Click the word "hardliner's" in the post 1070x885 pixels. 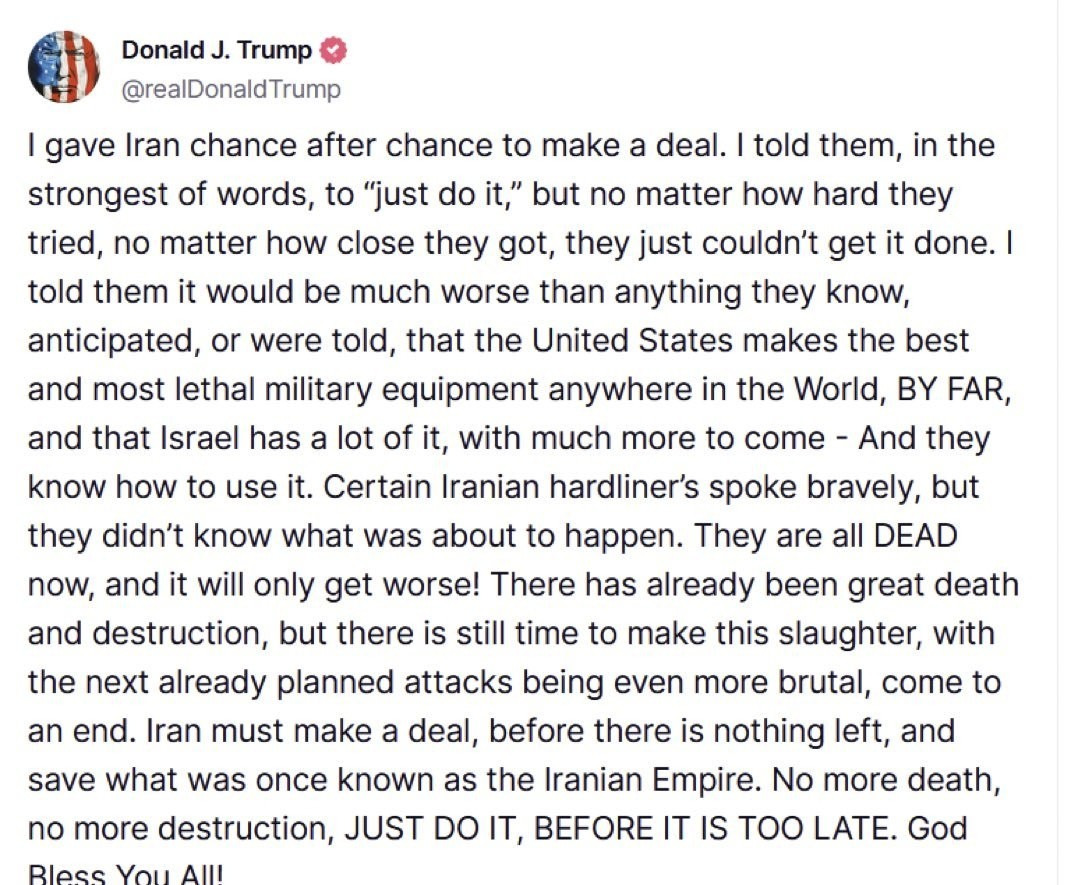tap(624, 487)
